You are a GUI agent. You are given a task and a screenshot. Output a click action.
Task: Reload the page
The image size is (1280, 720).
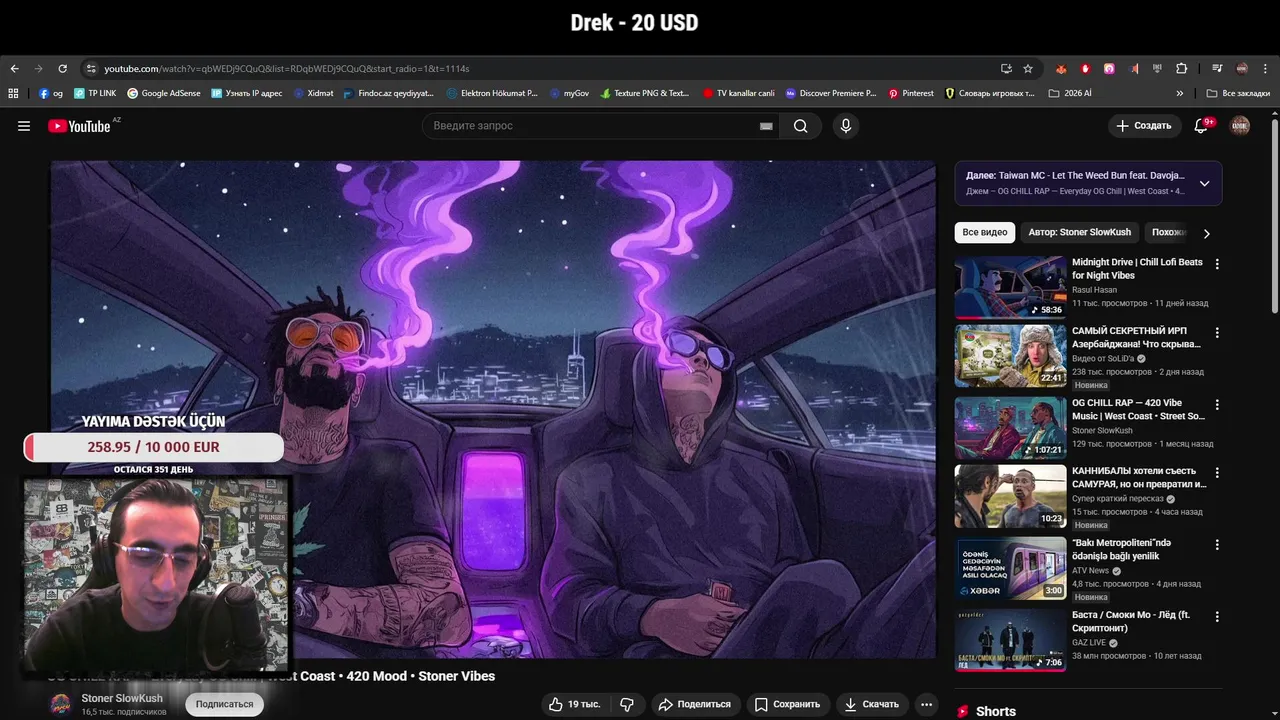pos(62,68)
